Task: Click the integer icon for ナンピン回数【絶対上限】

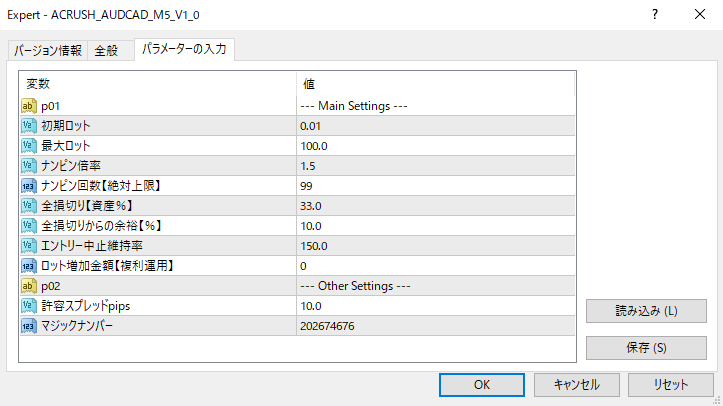Action: coord(28,186)
